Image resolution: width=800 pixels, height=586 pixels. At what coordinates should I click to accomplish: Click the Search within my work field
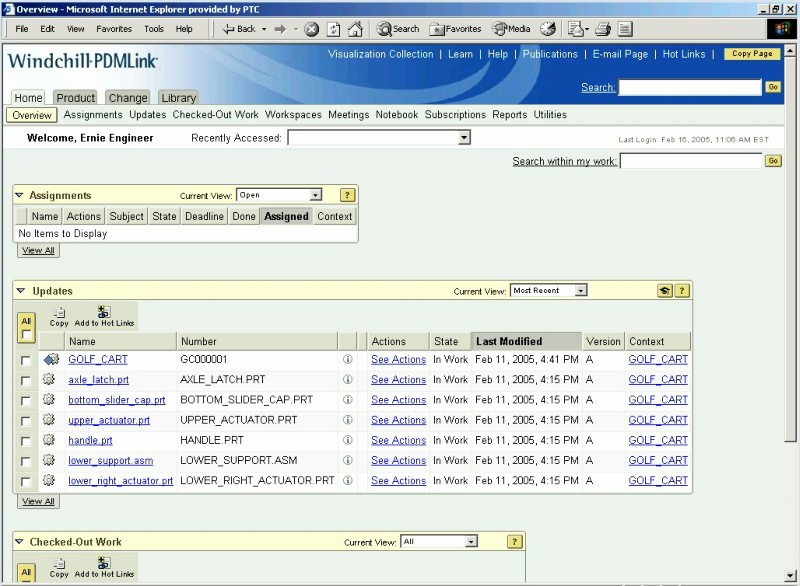pyautogui.click(x=691, y=161)
